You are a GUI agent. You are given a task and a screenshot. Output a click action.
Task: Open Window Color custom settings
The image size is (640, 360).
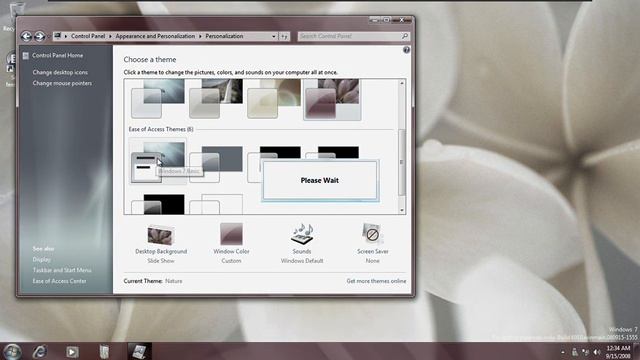[x=231, y=243]
